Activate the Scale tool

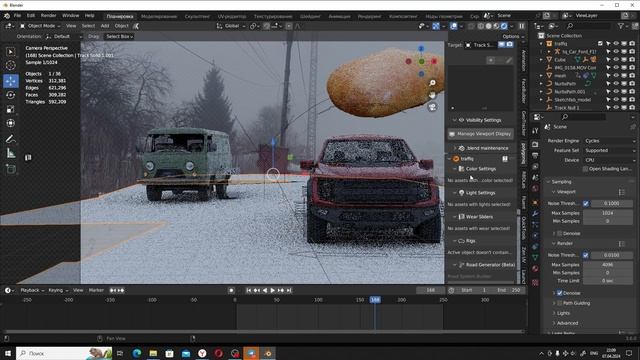click(x=11, y=109)
